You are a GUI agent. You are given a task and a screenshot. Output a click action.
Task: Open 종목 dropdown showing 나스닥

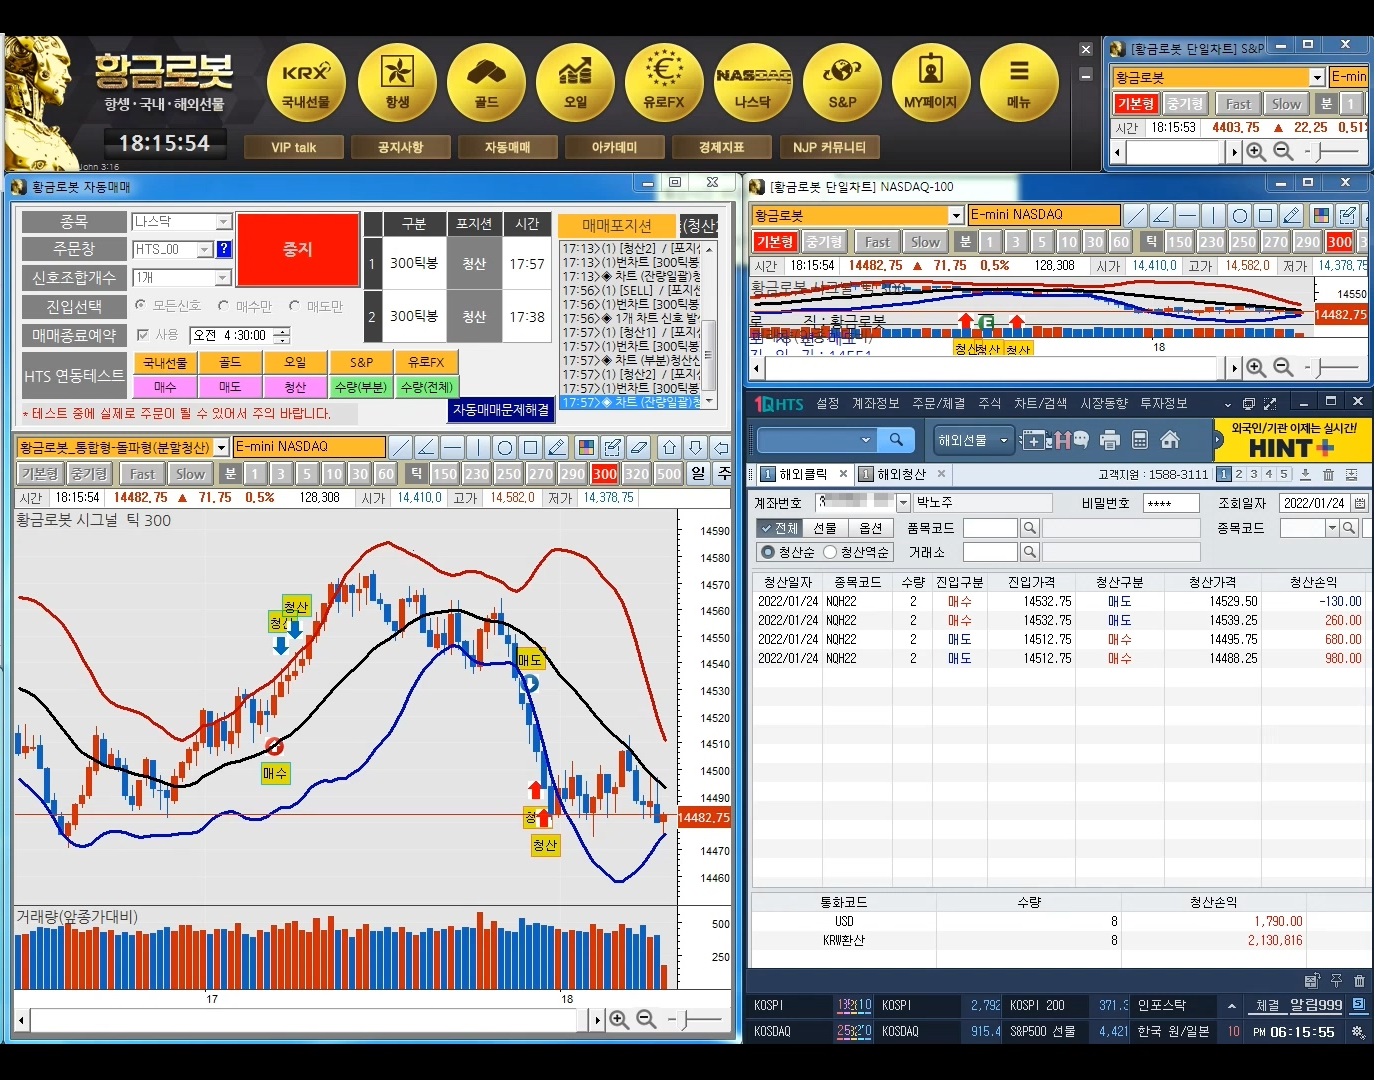point(224,221)
